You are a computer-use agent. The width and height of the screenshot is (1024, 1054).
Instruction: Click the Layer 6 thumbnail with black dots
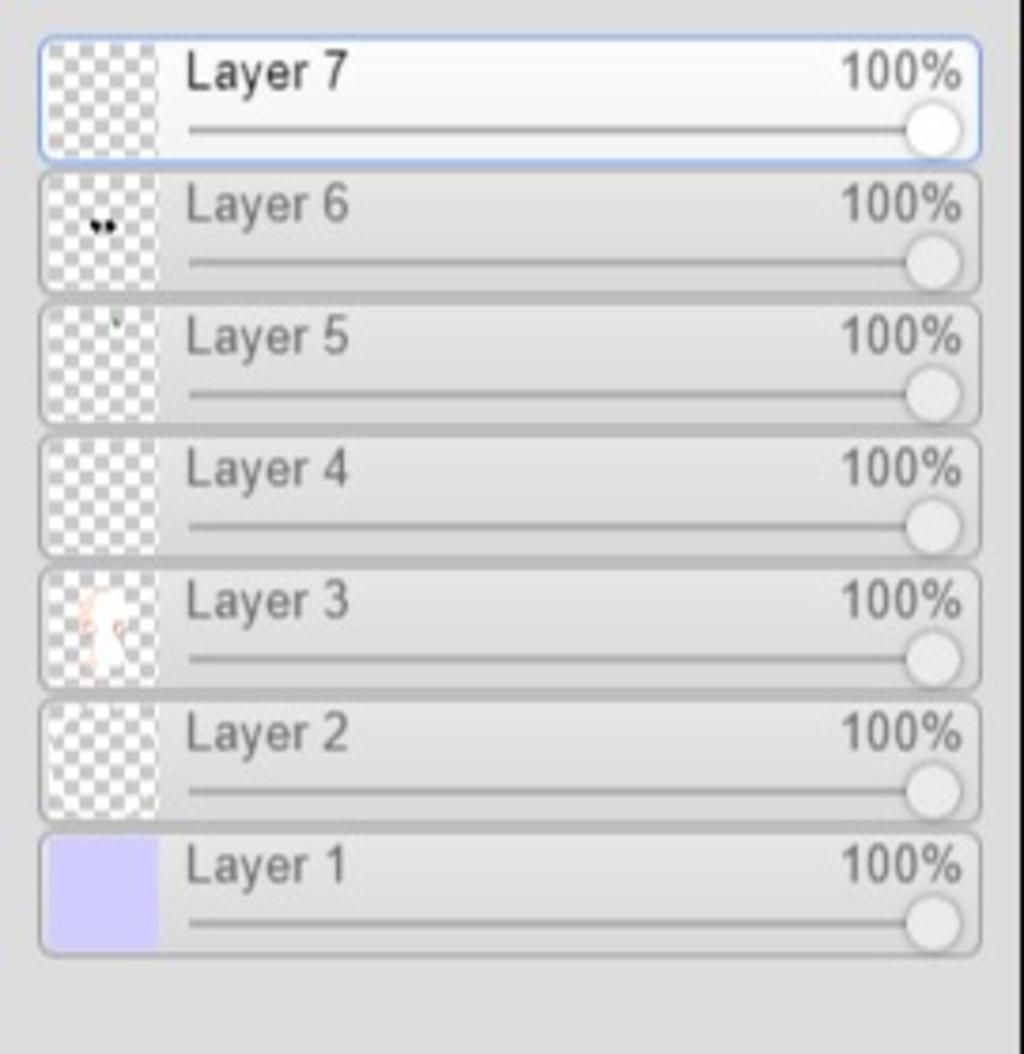103,231
